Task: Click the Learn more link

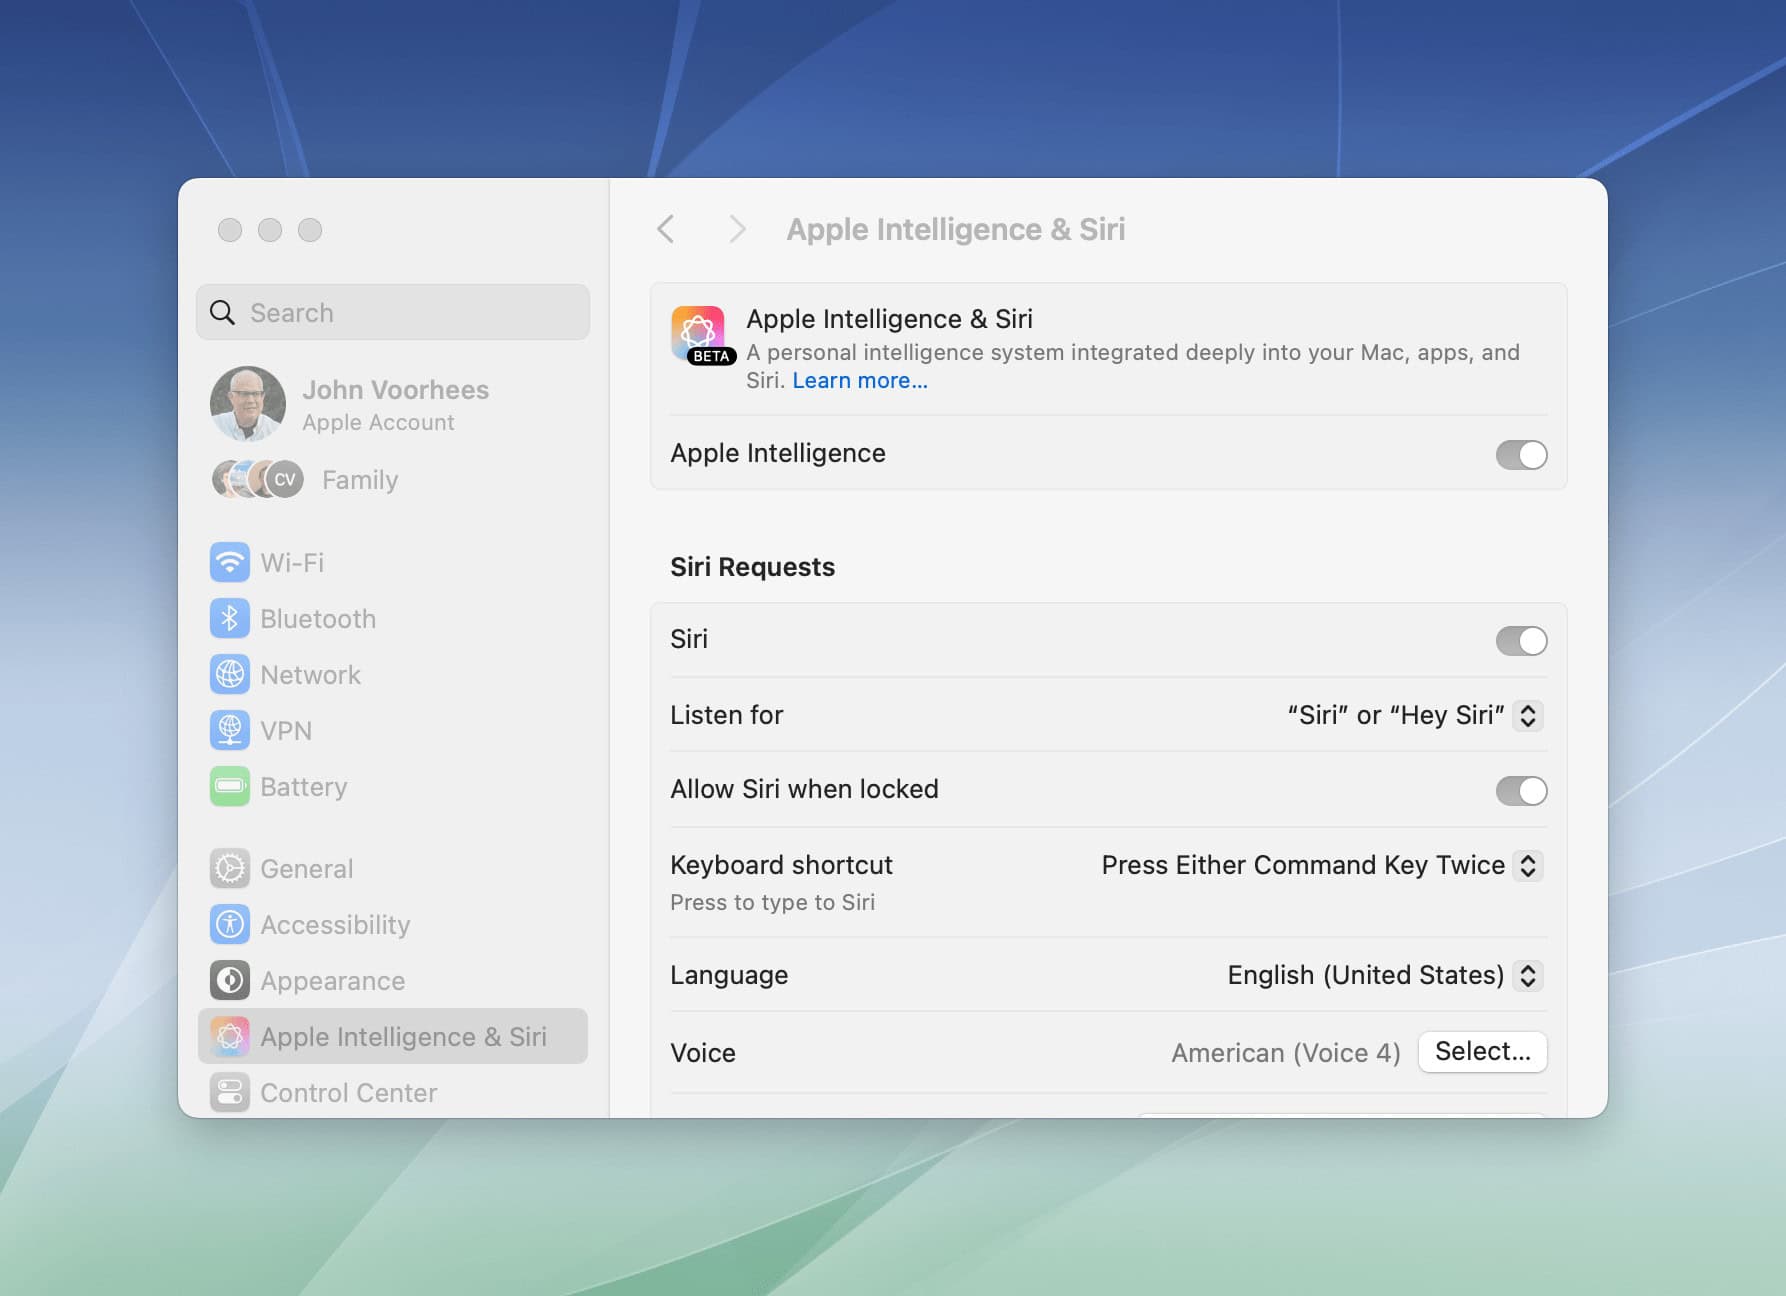Action: click(860, 381)
